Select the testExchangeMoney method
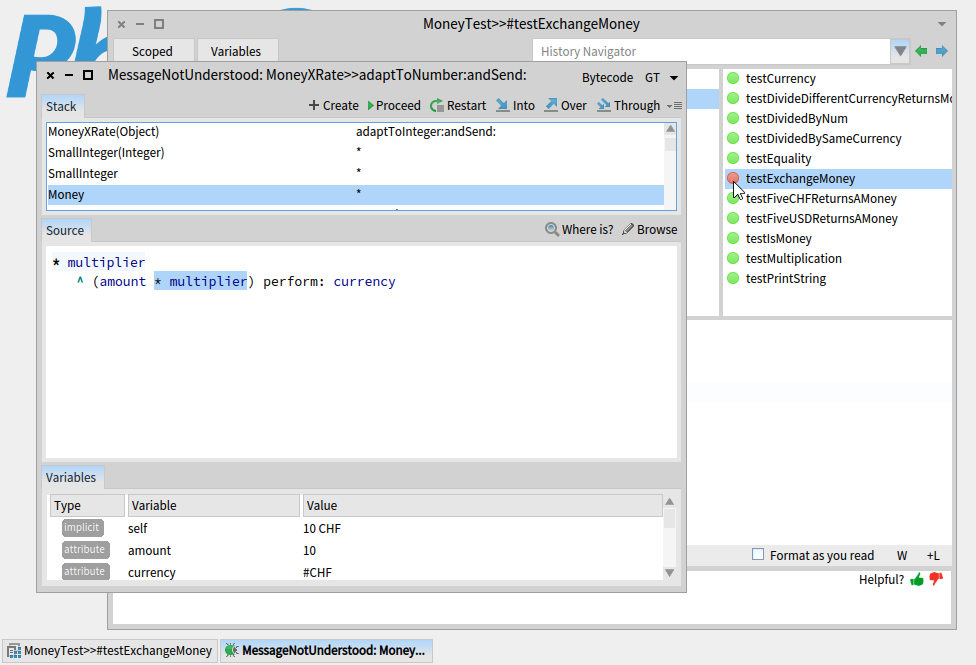The height and width of the screenshot is (665, 976). point(838,179)
